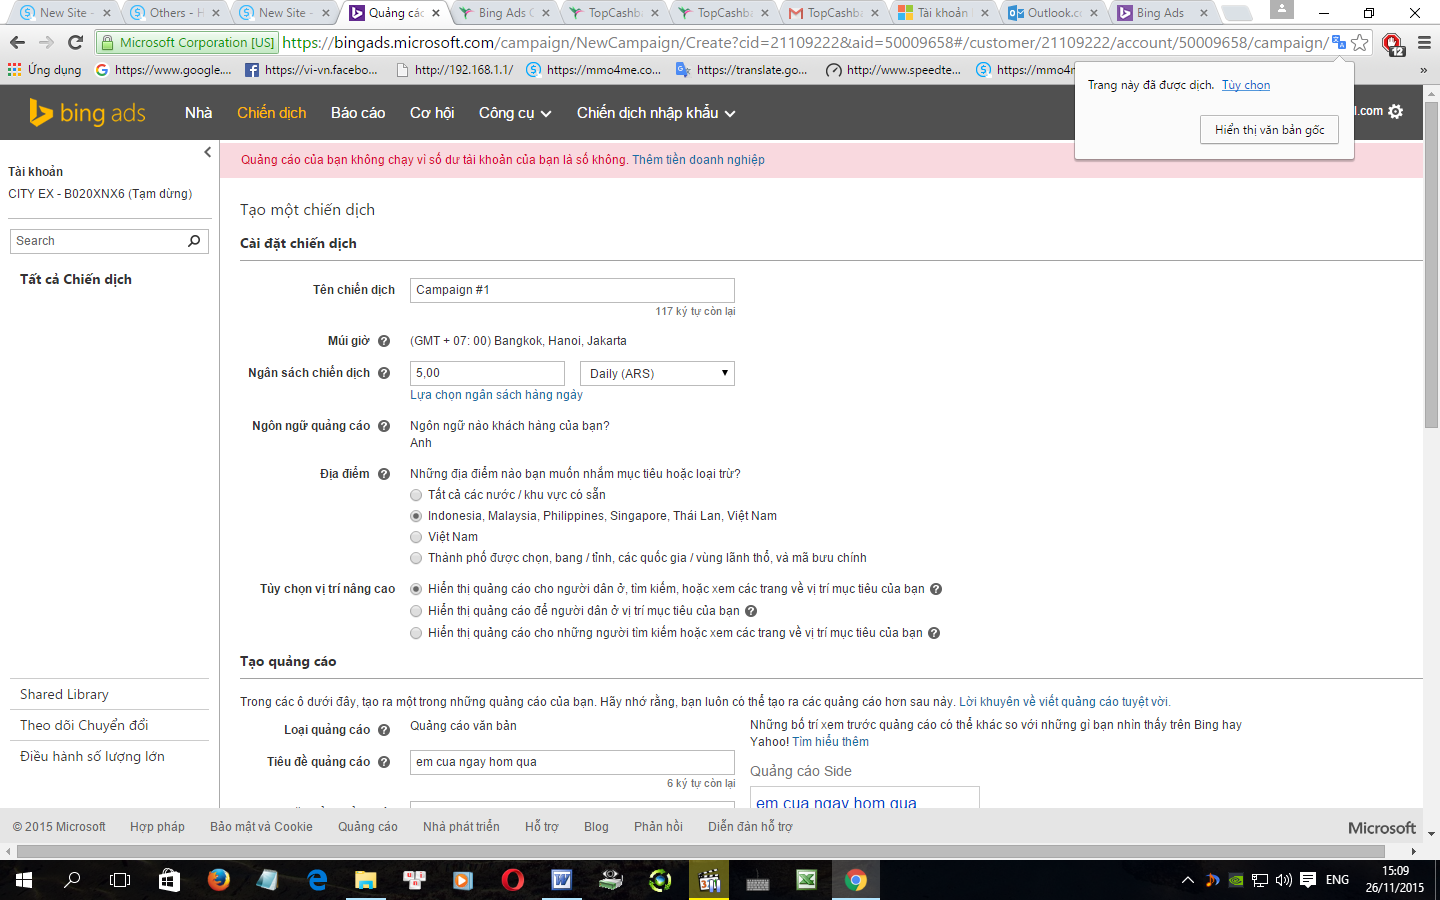The image size is (1440, 900).
Task: Open Excel from the taskbar
Action: tap(806, 880)
